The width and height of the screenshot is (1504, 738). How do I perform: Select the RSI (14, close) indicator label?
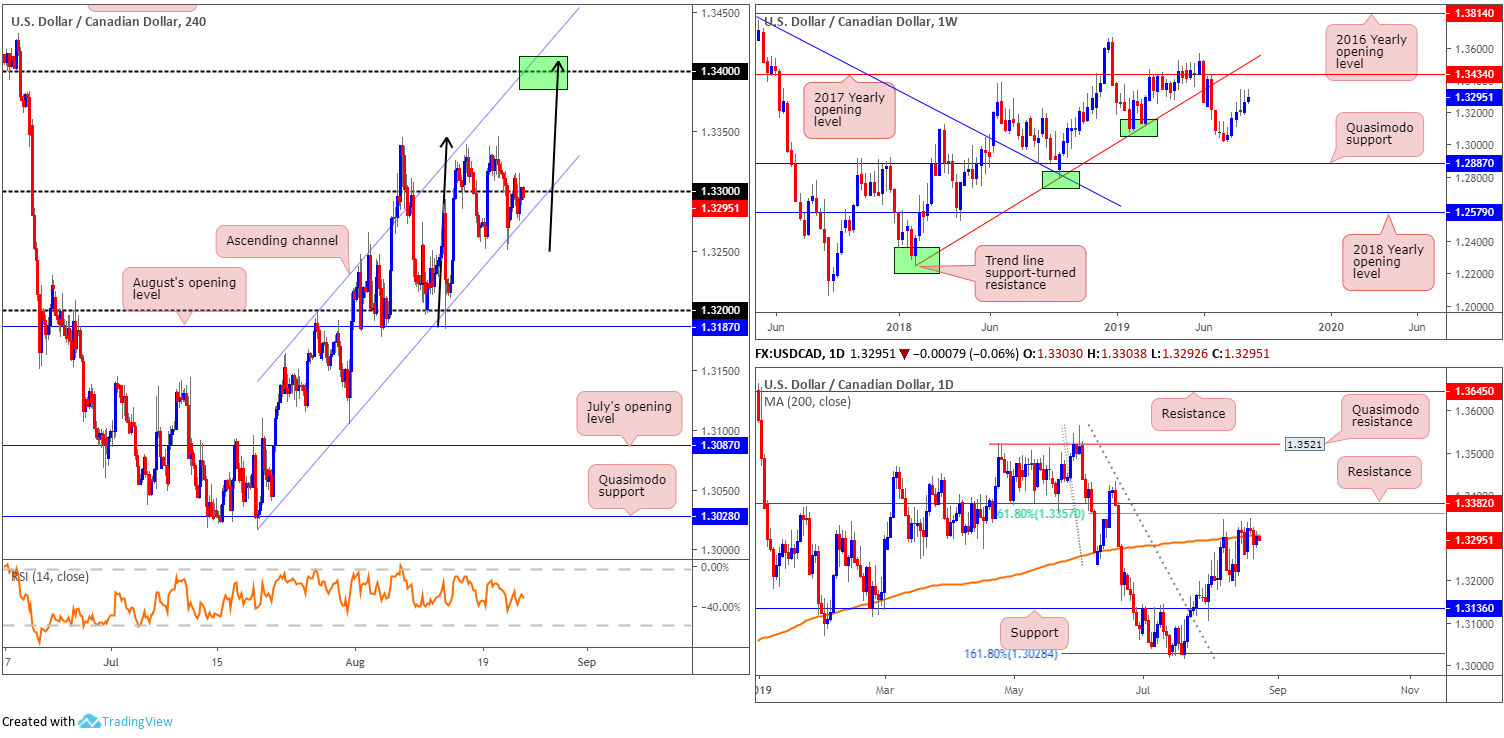point(50,576)
